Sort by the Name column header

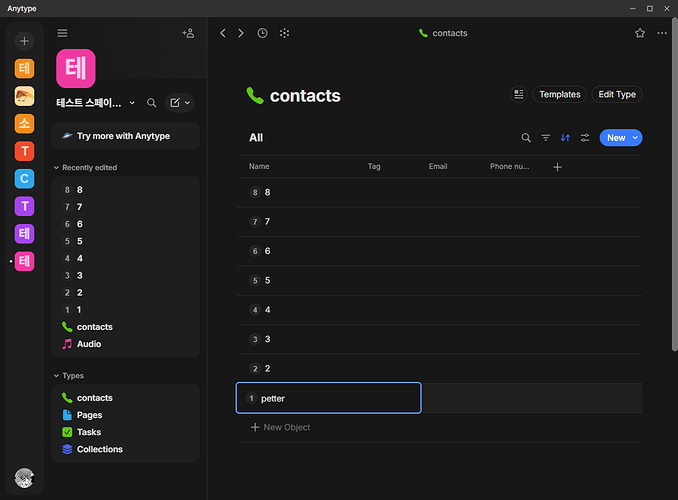[259, 167]
